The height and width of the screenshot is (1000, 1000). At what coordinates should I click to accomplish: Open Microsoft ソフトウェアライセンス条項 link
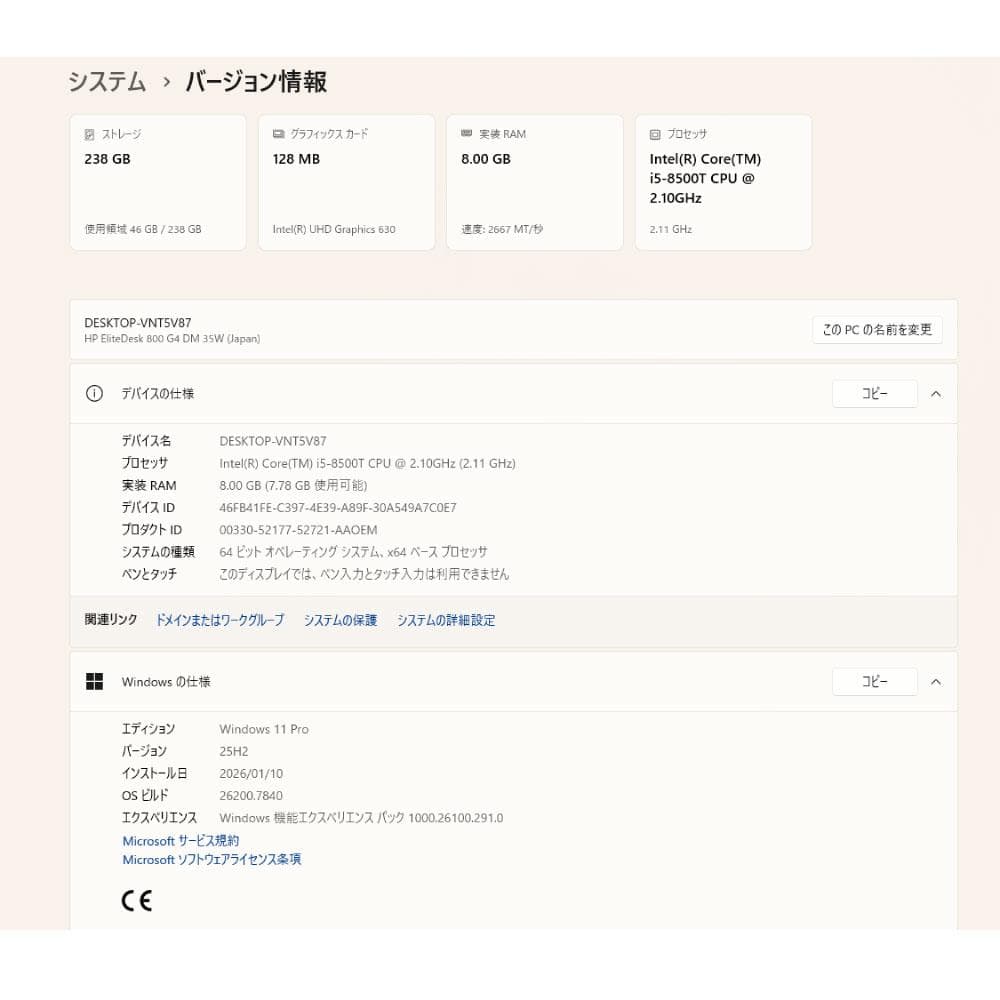(211, 860)
